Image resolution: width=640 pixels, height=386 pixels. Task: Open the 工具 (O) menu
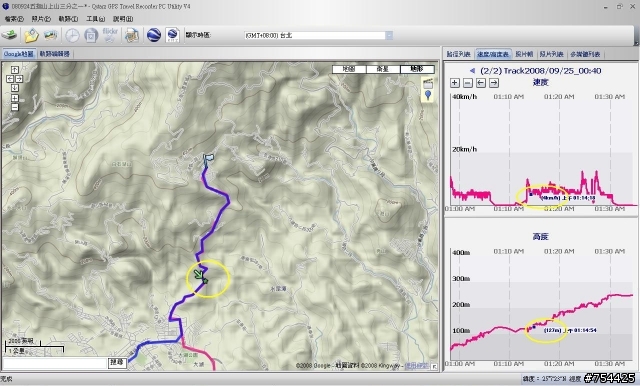coord(96,19)
